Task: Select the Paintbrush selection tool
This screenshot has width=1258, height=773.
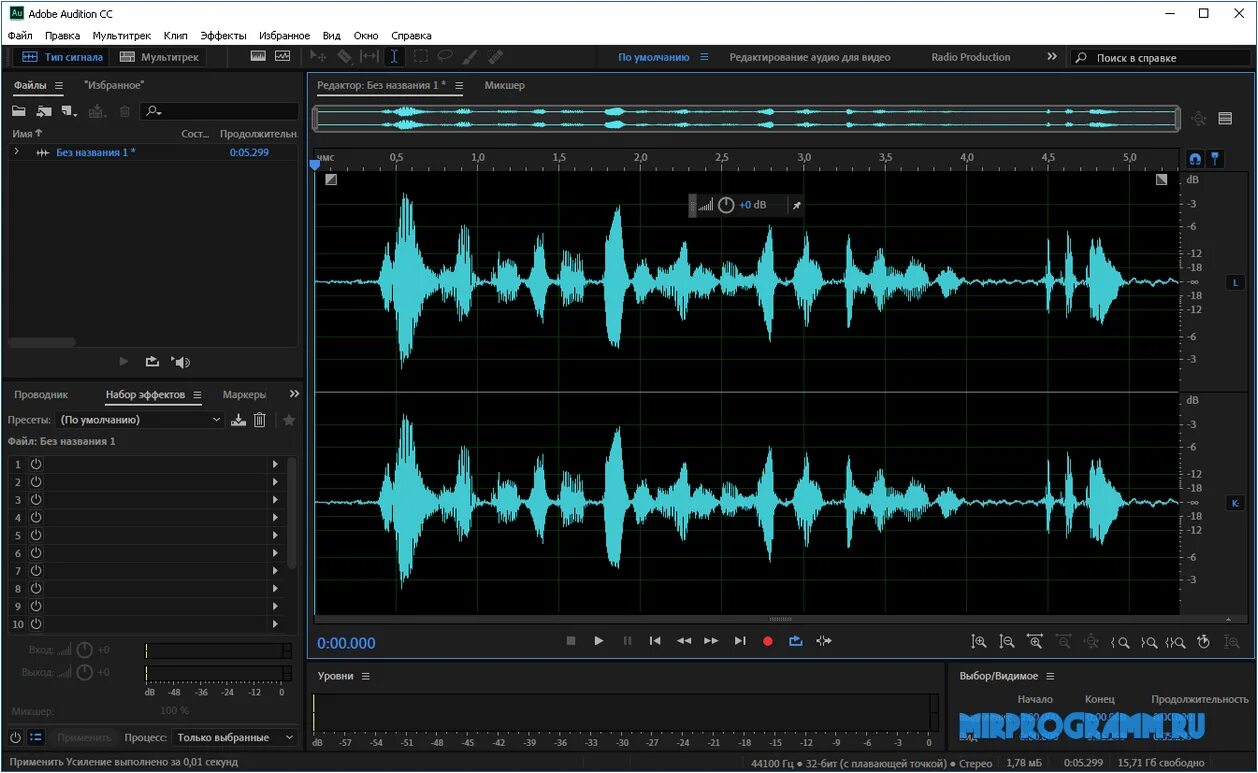Action: click(470, 57)
